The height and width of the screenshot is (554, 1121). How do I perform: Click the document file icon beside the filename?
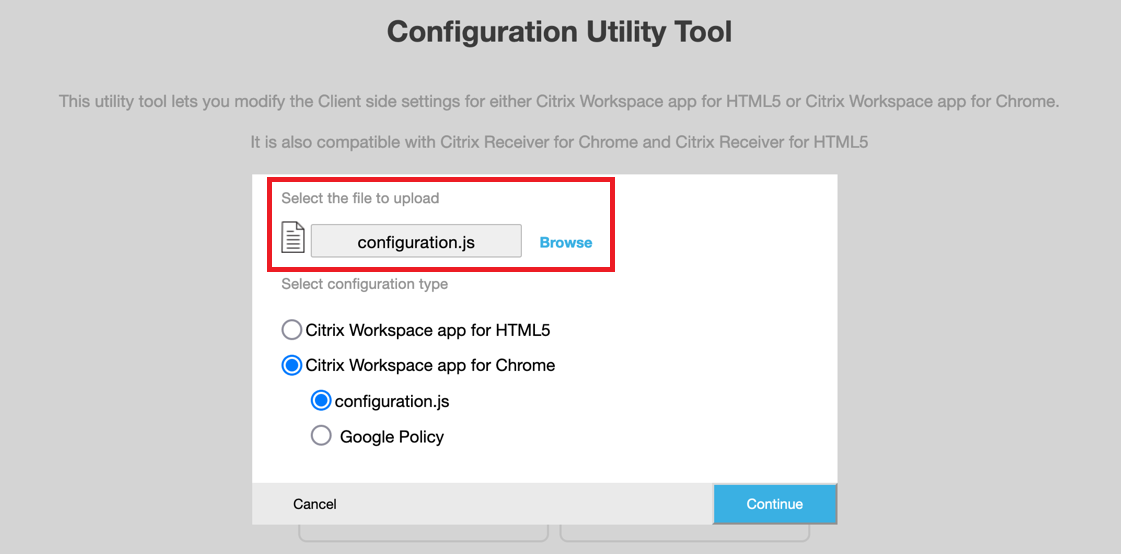coord(292,239)
